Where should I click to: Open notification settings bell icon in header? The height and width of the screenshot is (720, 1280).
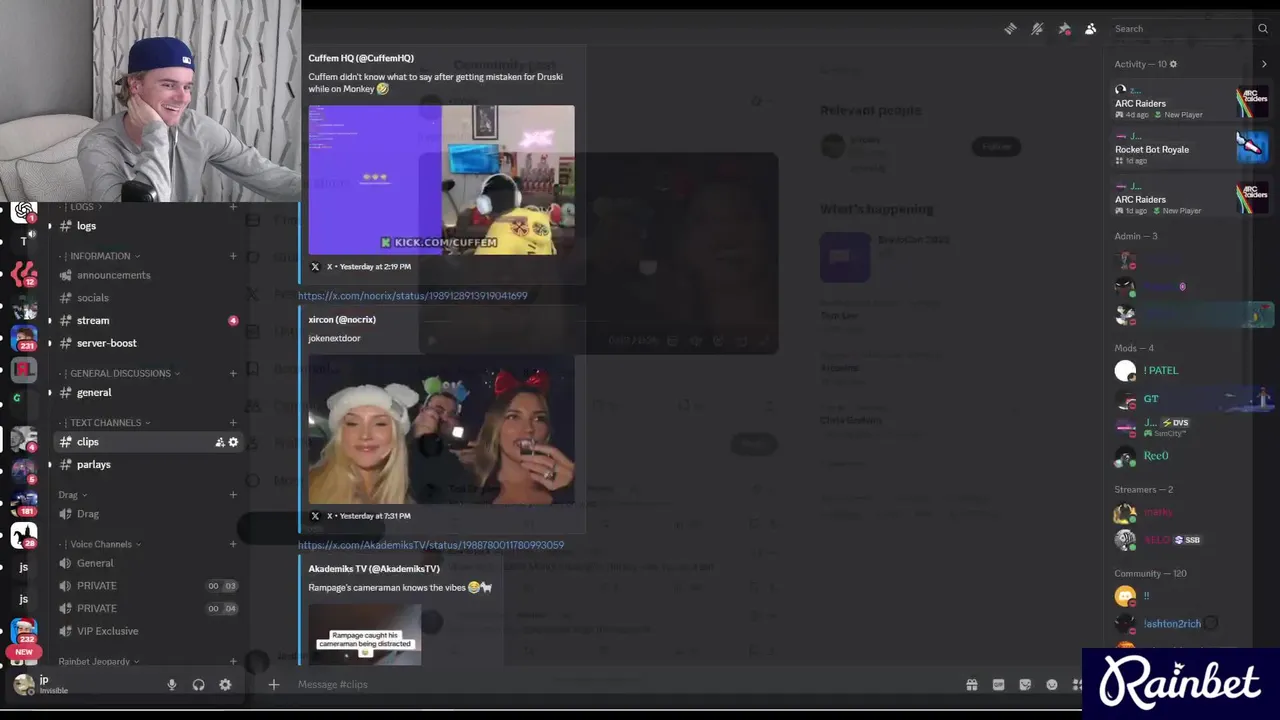point(1037,29)
